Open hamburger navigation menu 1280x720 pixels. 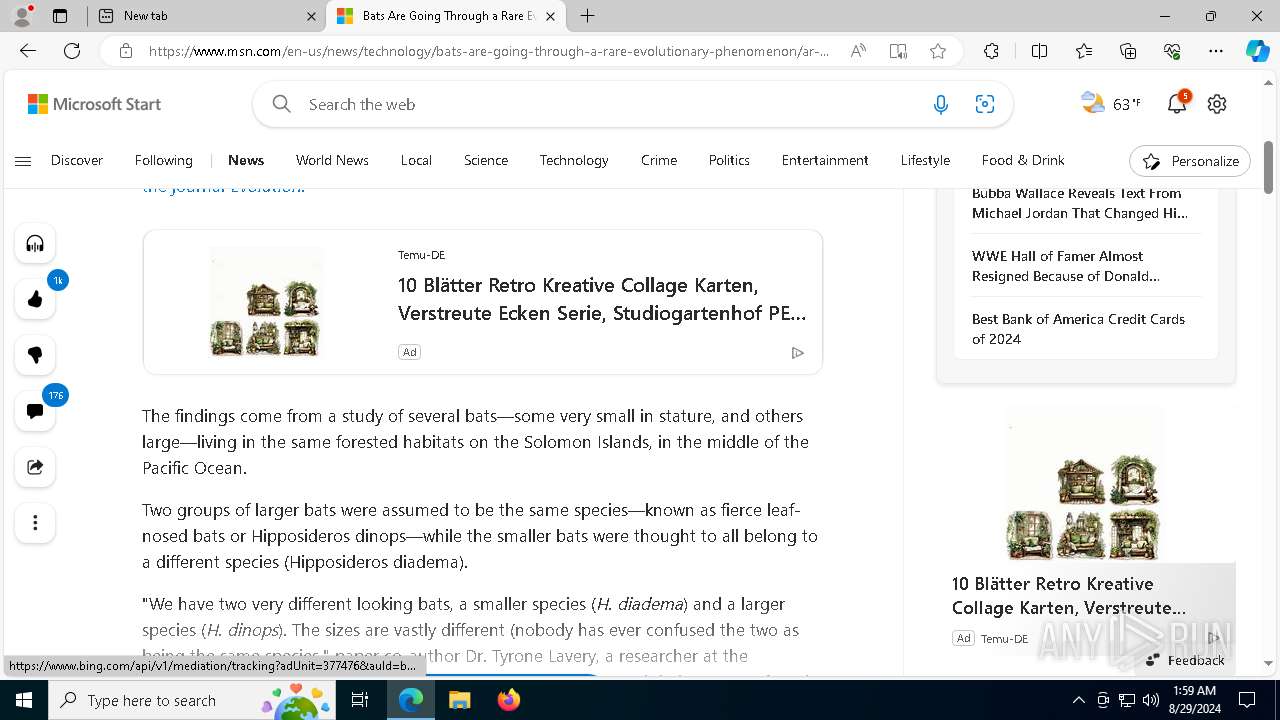[x=23, y=161]
